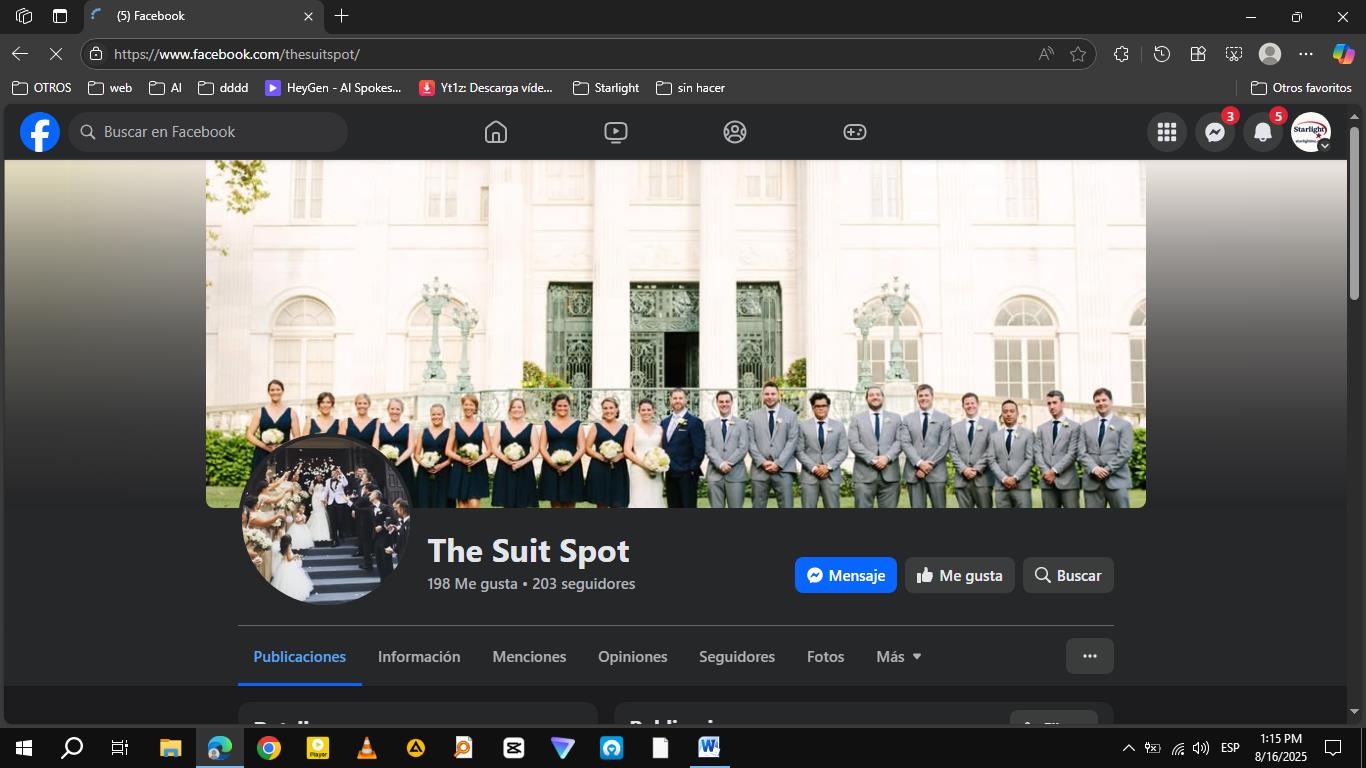Open the Groups icon in top navigation
The width and height of the screenshot is (1366, 768).
tap(735, 132)
